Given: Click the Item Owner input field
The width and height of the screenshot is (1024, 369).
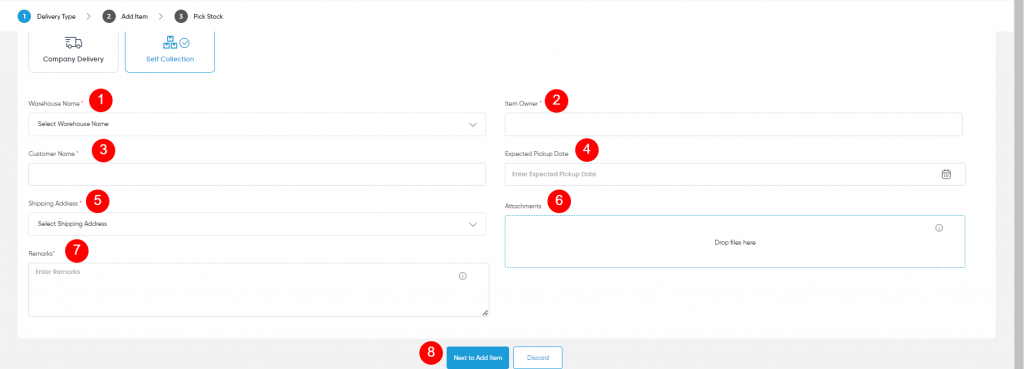Looking at the screenshot, I should (x=733, y=124).
